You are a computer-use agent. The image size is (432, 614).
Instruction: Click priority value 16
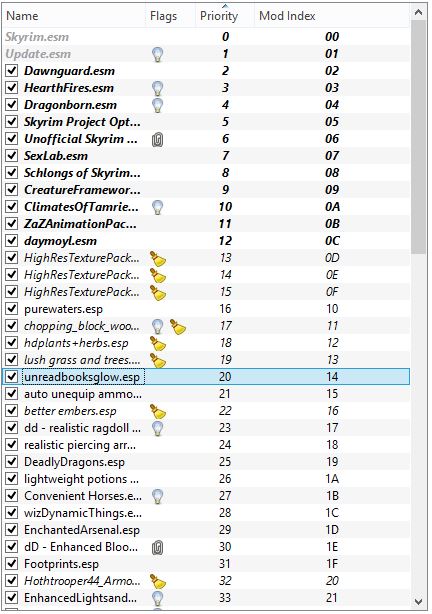pyautogui.click(x=225, y=309)
